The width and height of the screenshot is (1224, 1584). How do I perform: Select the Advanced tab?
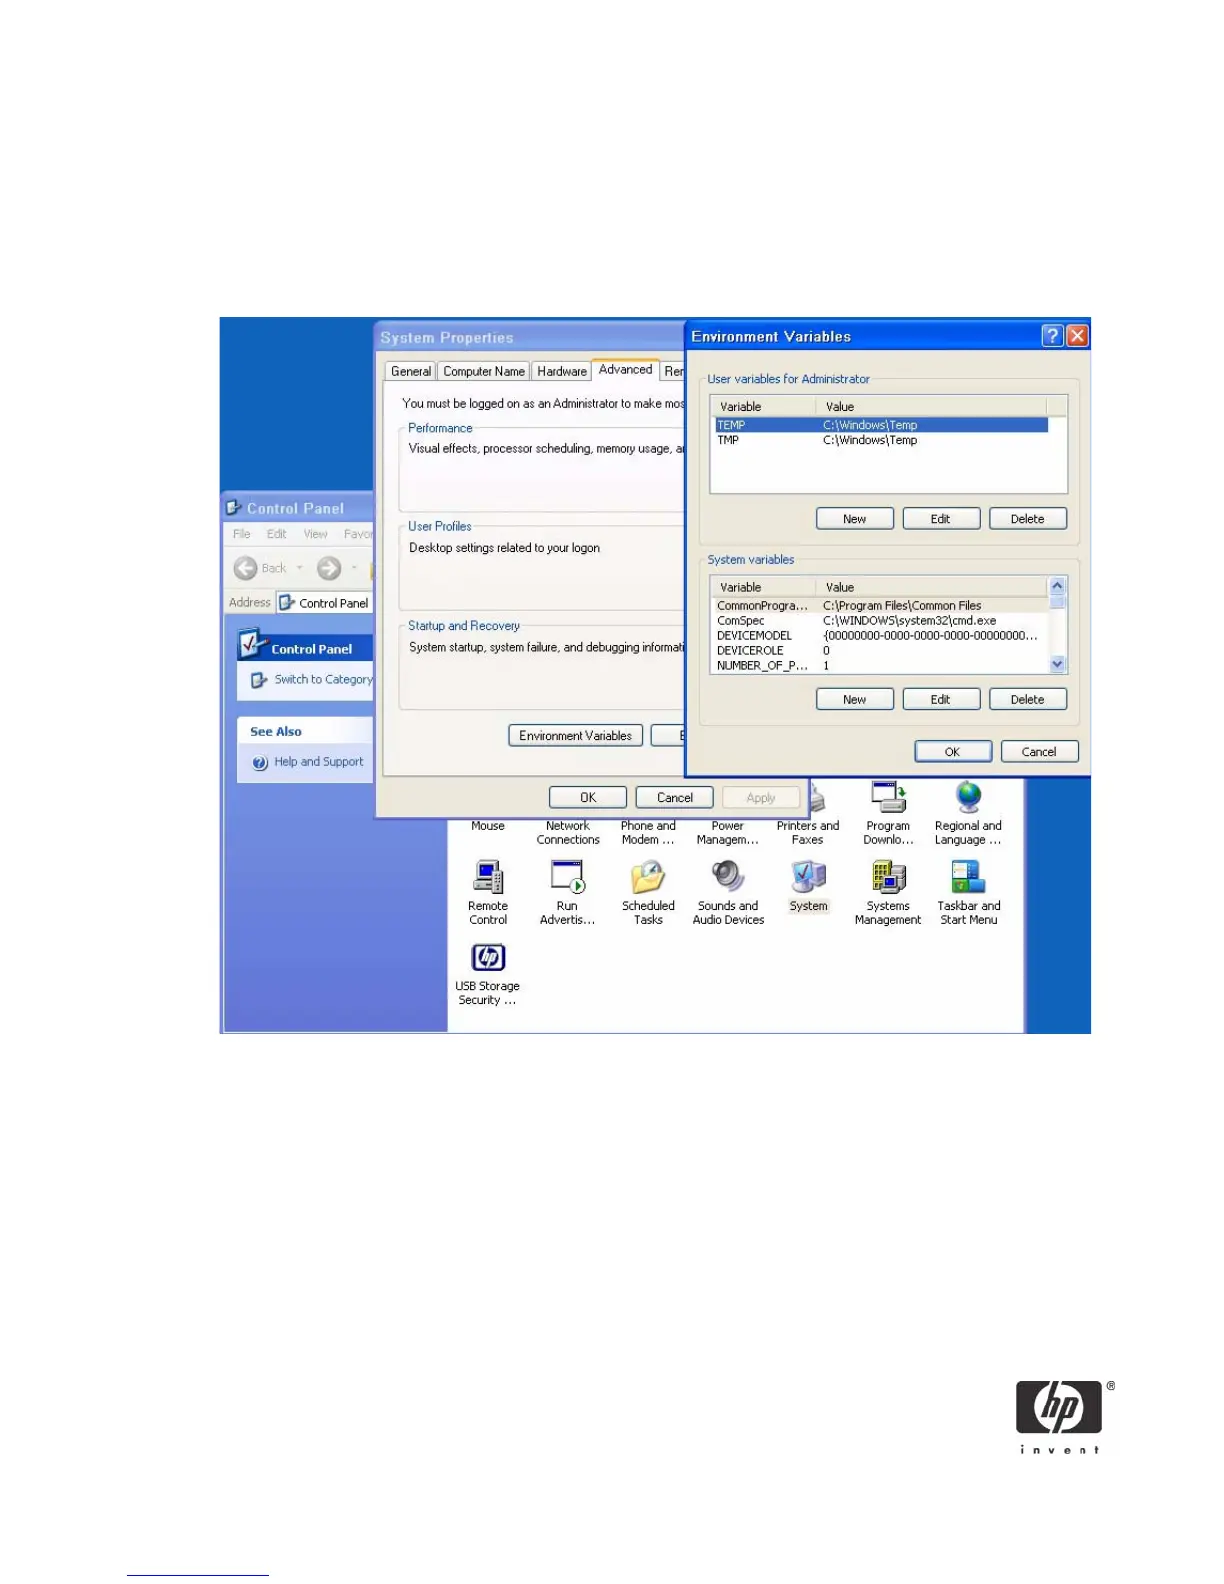pos(625,369)
